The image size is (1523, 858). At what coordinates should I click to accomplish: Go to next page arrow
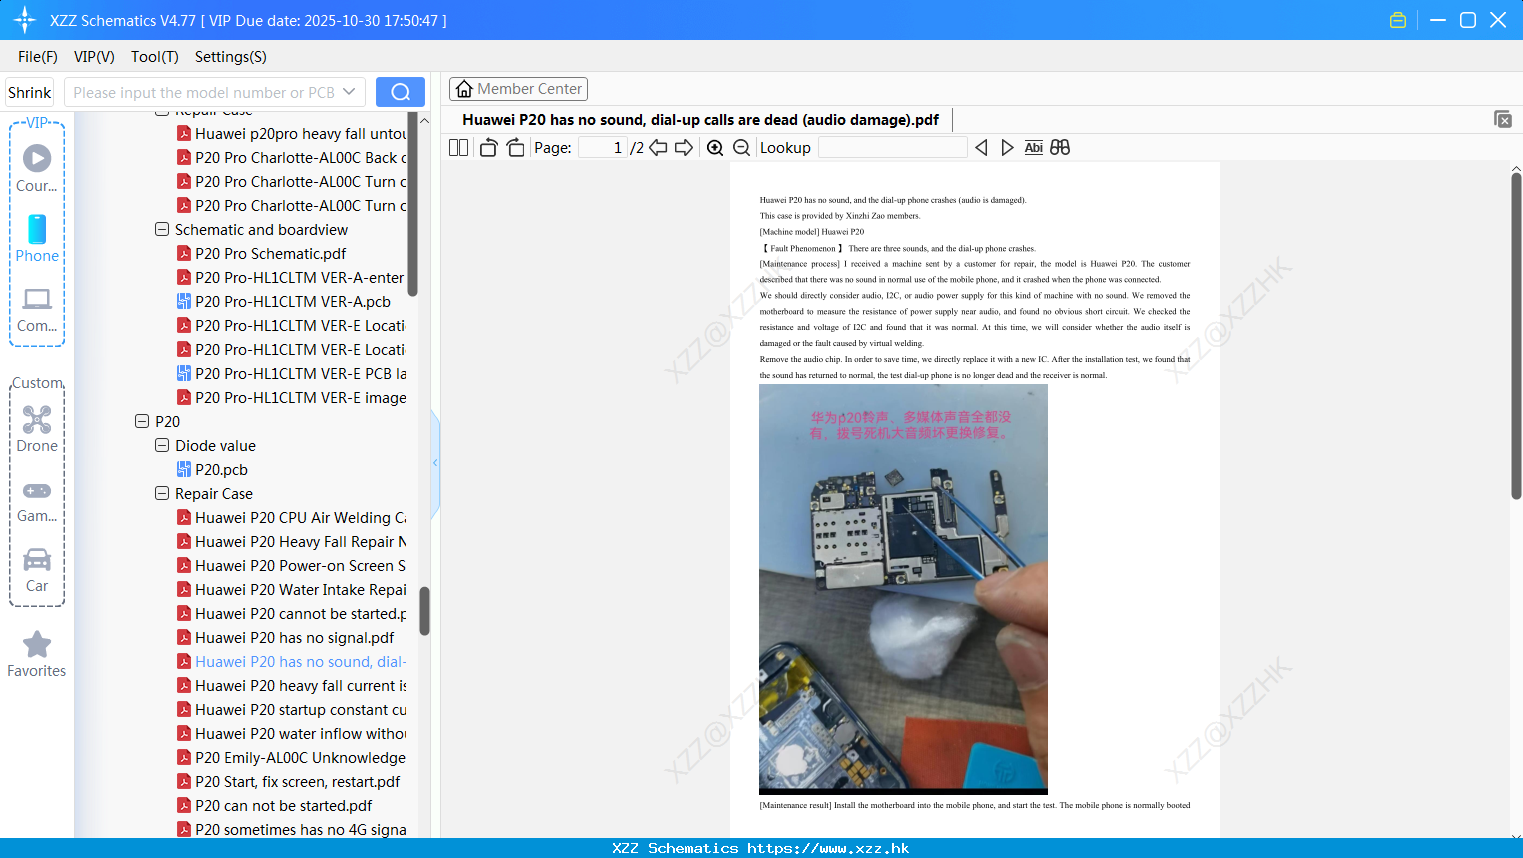(684, 148)
